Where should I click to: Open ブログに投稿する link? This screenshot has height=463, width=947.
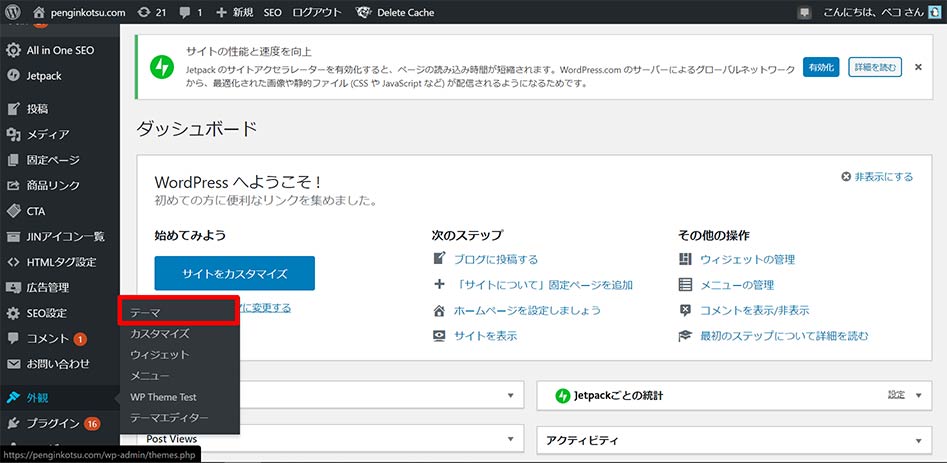click(x=495, y=260)
